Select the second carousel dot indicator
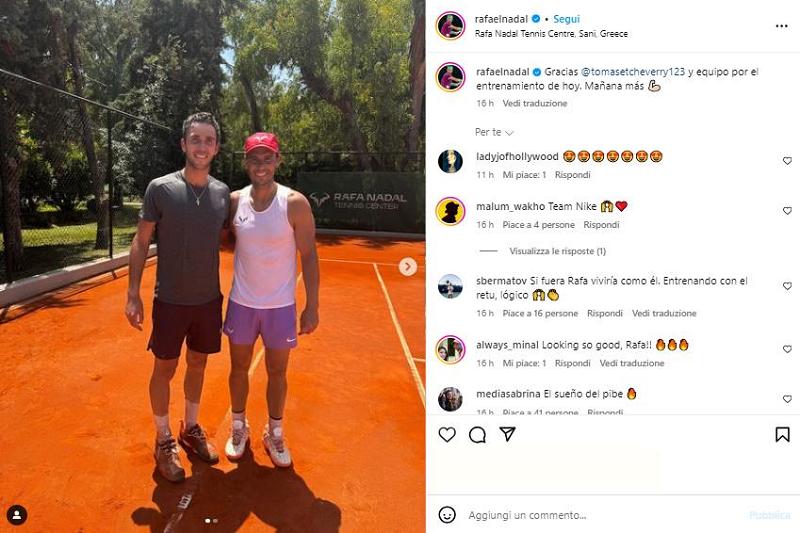 [x=215, y=521]
